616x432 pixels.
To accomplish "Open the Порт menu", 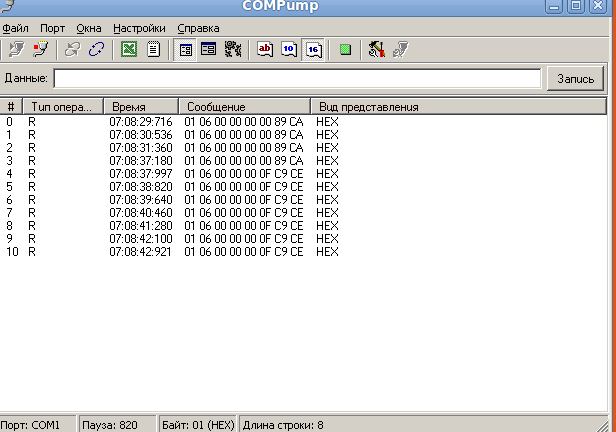I will 52,29.
